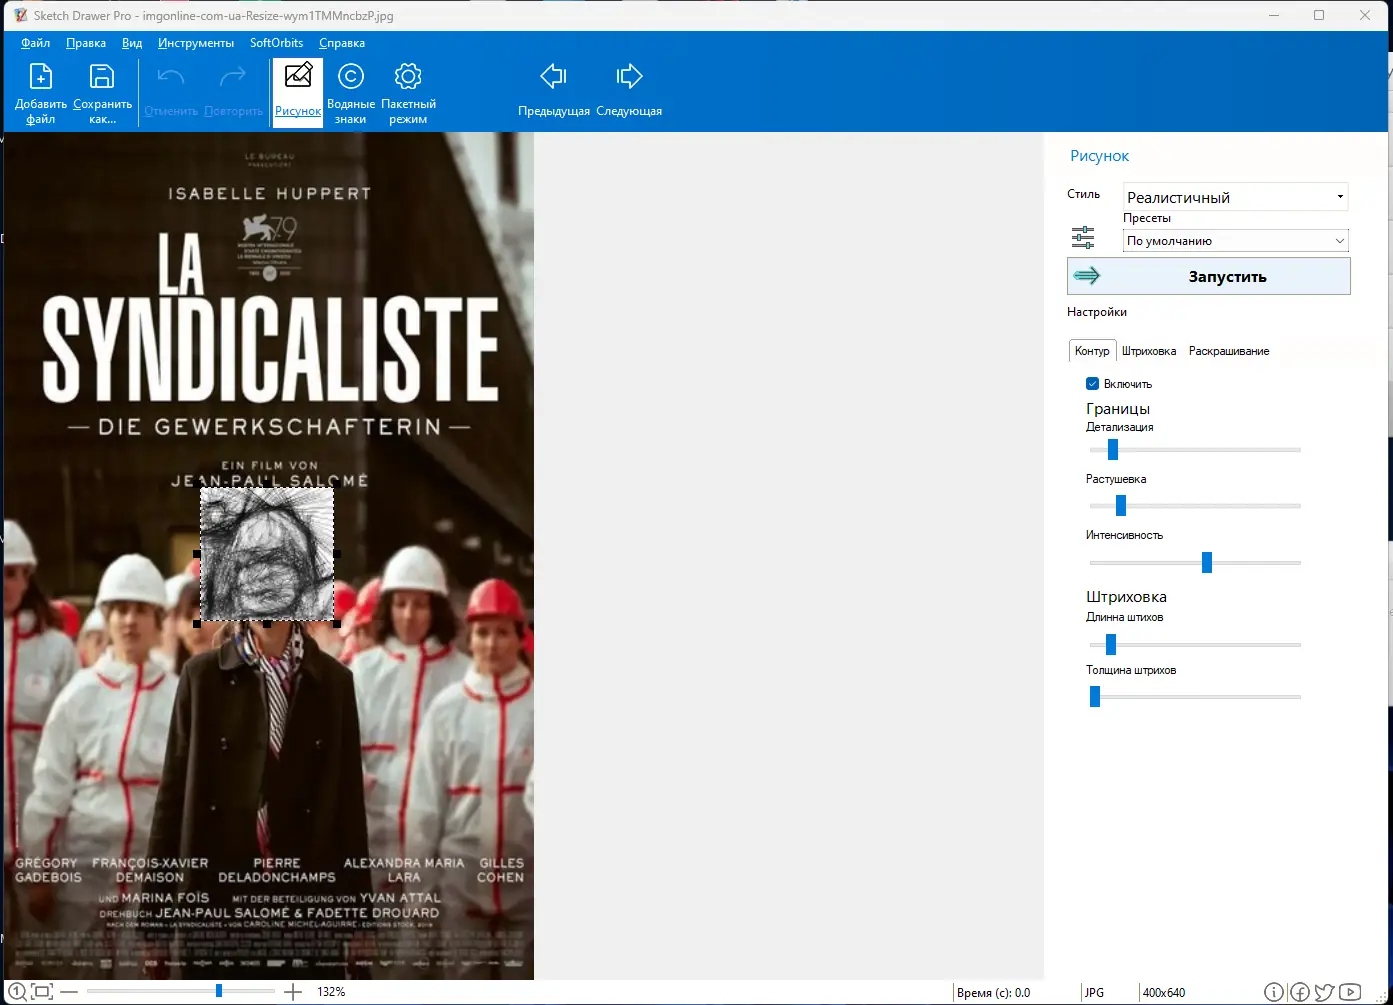Screen dimensions: 1393x1005
Task: Click the zoom in plus icon
Action: click(293, 992)
